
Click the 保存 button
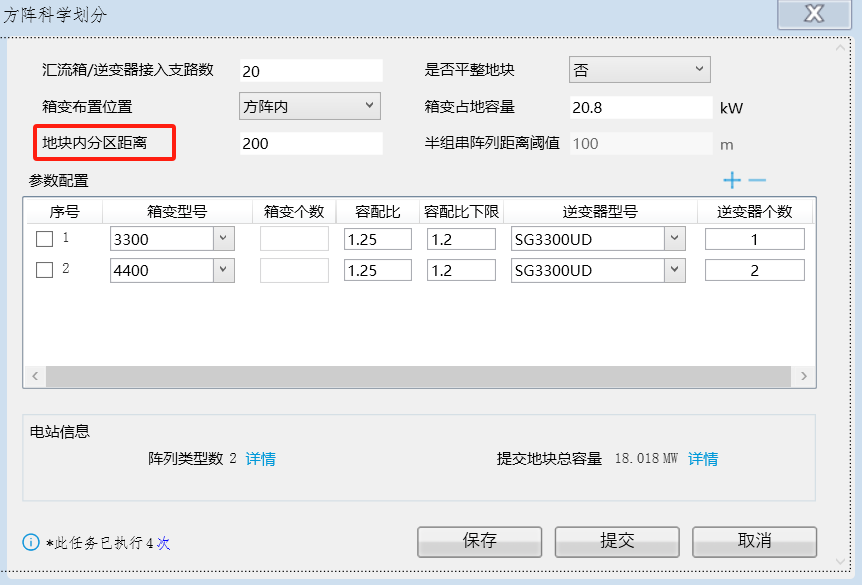tap(479, 541)
